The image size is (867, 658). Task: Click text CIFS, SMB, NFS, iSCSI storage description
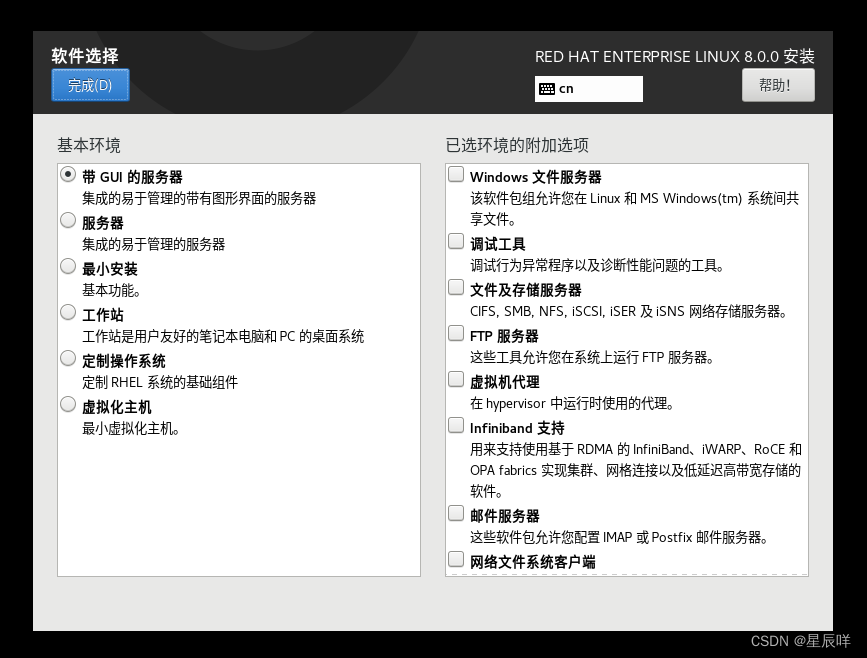(629, 311)
